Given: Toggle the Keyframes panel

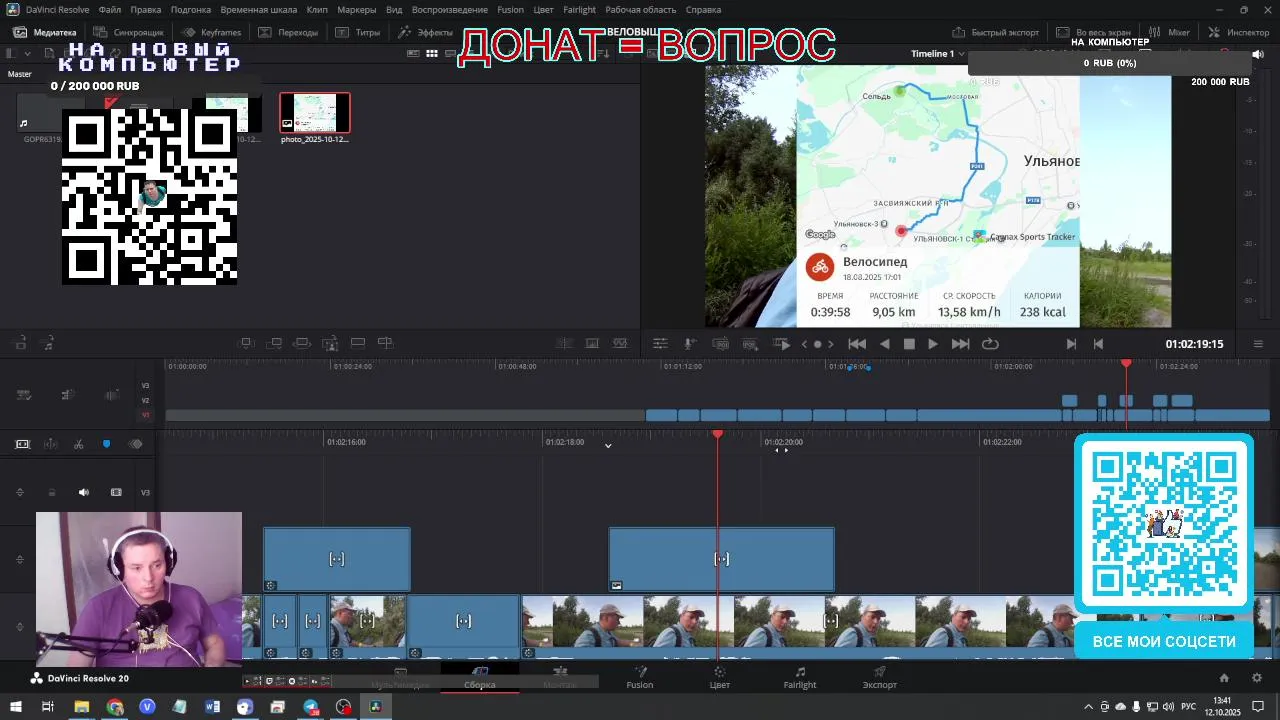Looking at the screenshot, I should point(210,32).
